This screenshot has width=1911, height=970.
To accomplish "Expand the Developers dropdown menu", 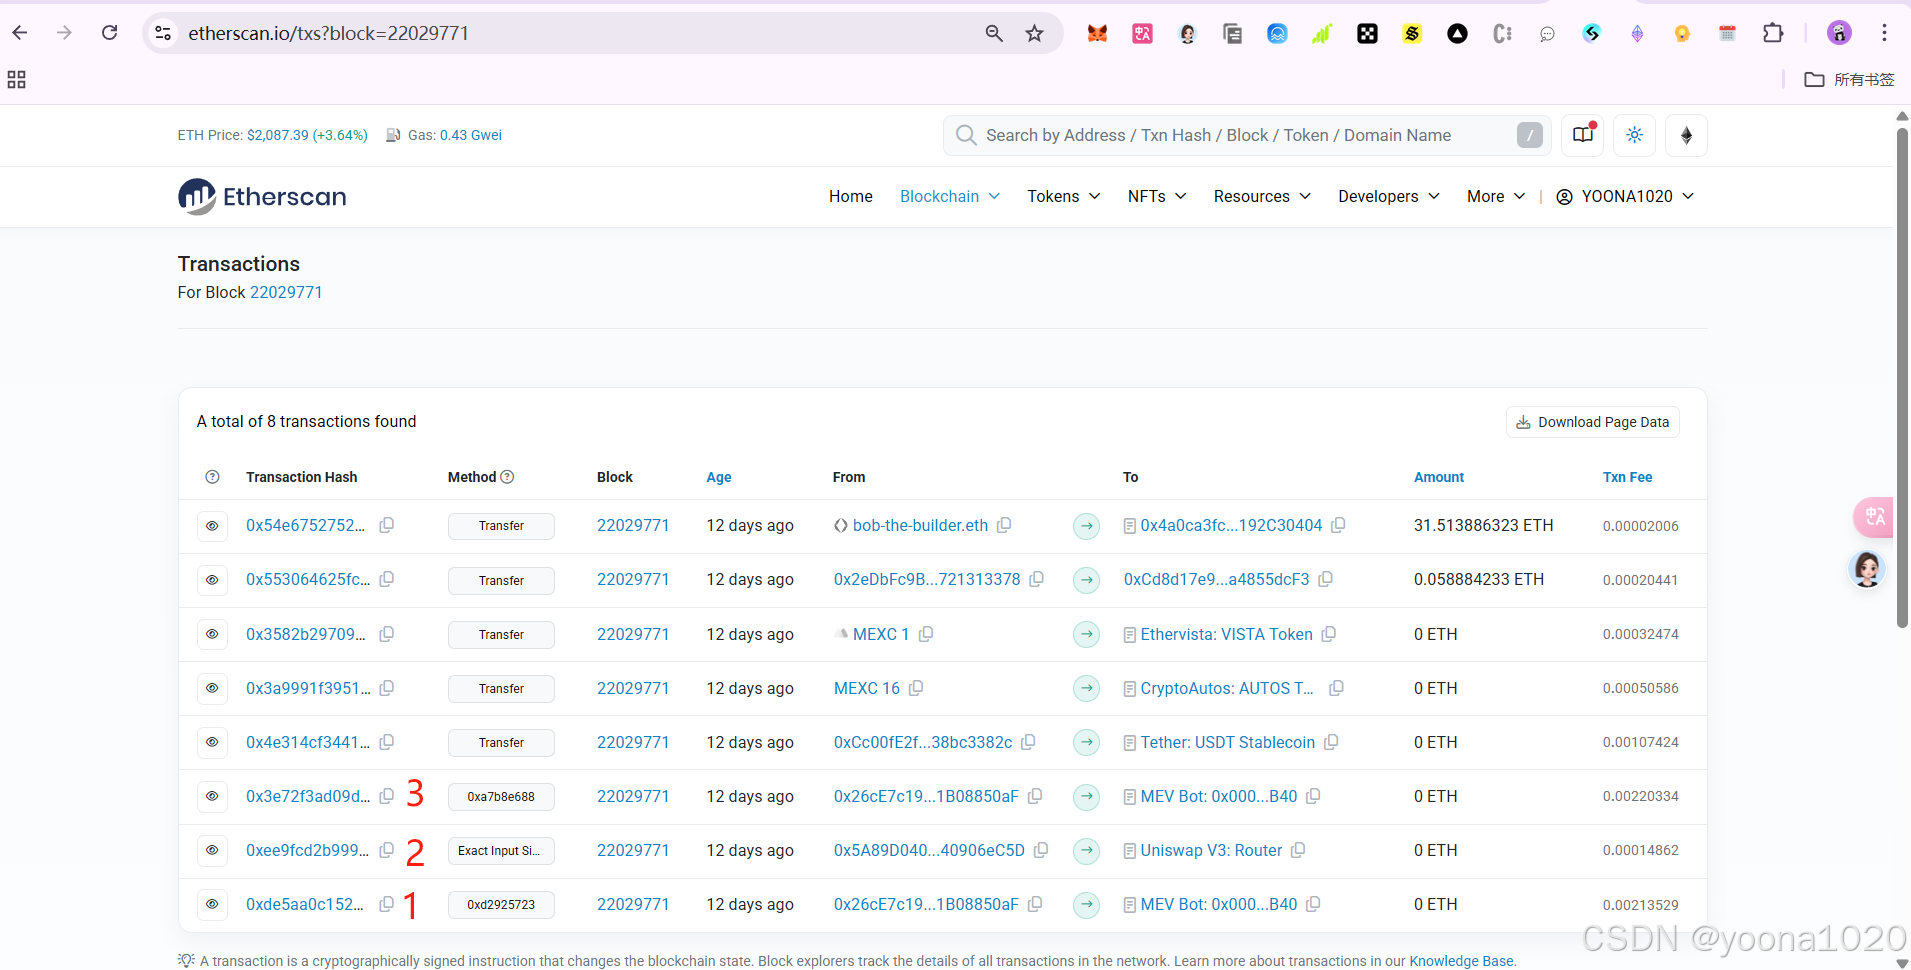I will click(x=1389, y=197).
